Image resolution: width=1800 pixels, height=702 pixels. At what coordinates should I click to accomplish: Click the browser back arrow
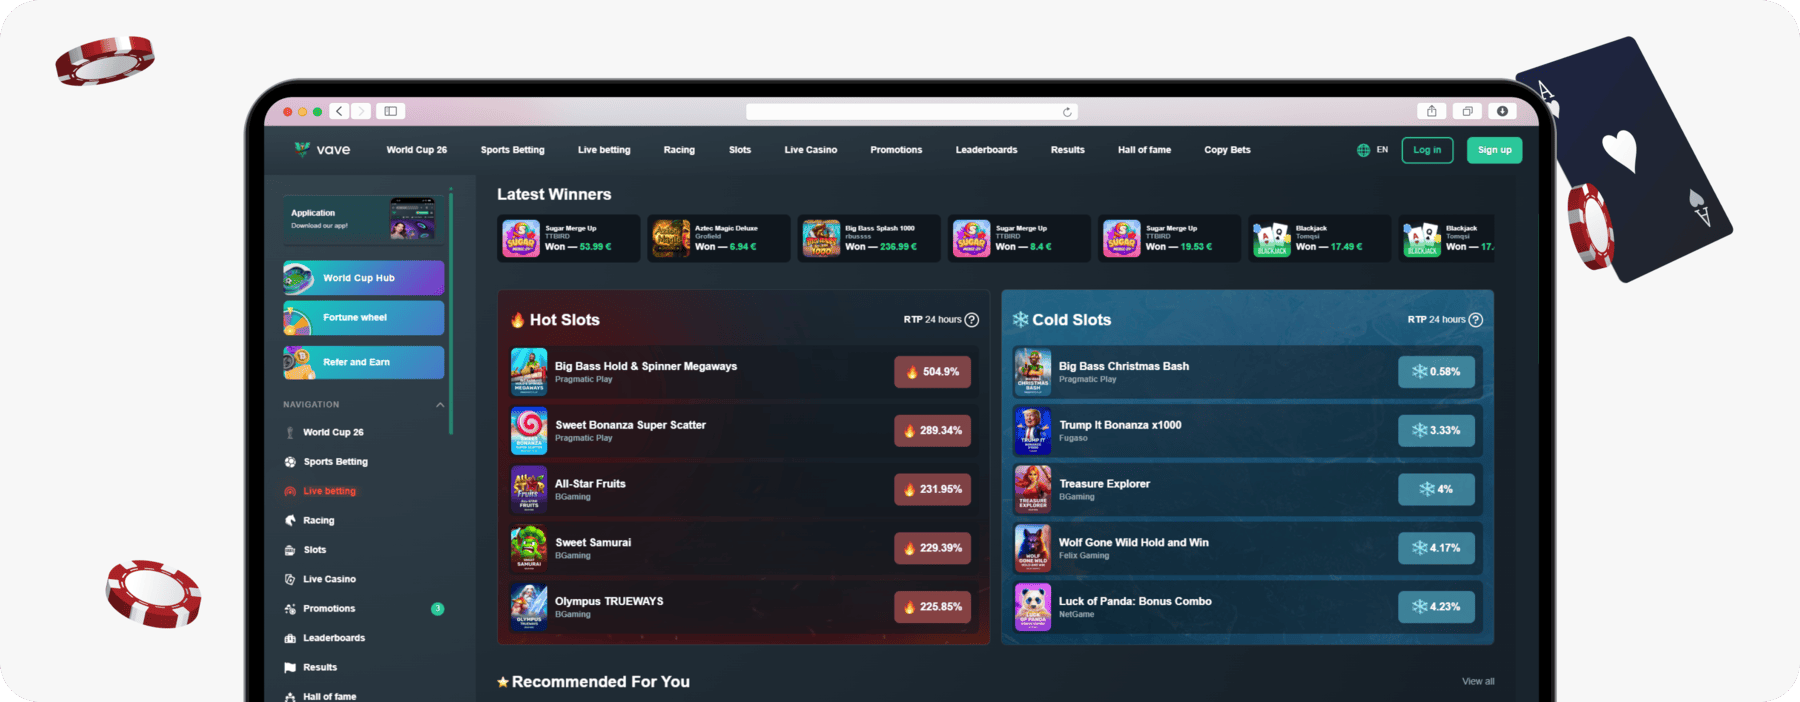(x=340, y=111)
